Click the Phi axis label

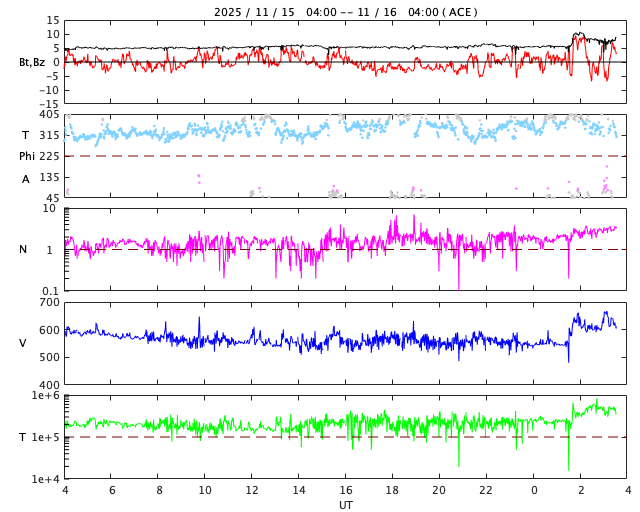coord(30,156)
